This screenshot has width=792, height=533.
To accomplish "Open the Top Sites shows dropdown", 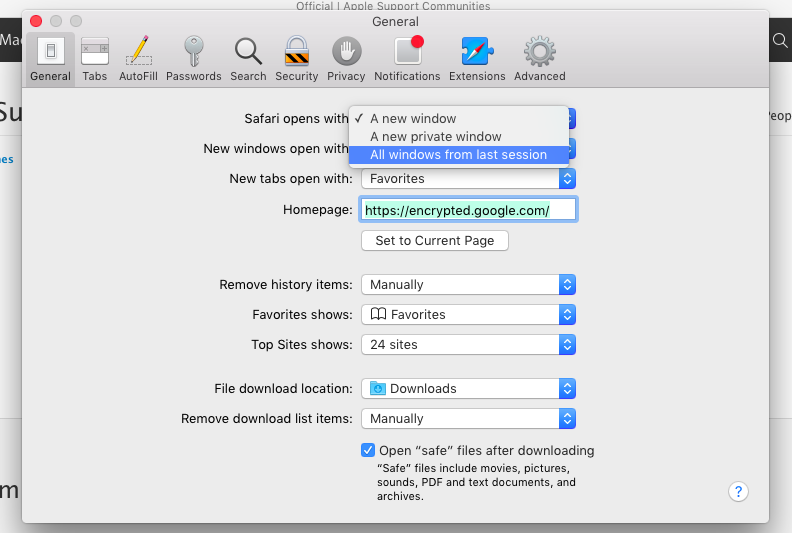I will tap(468, 345).
